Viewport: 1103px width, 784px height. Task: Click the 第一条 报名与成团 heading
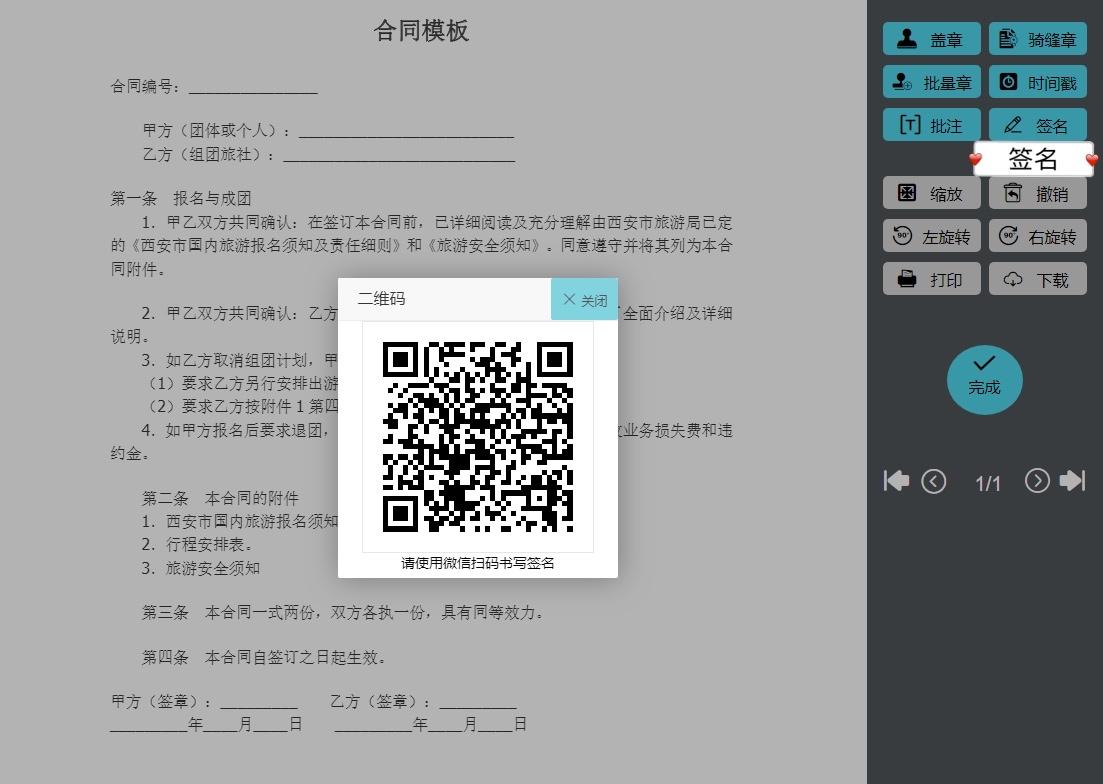point(181,198)
